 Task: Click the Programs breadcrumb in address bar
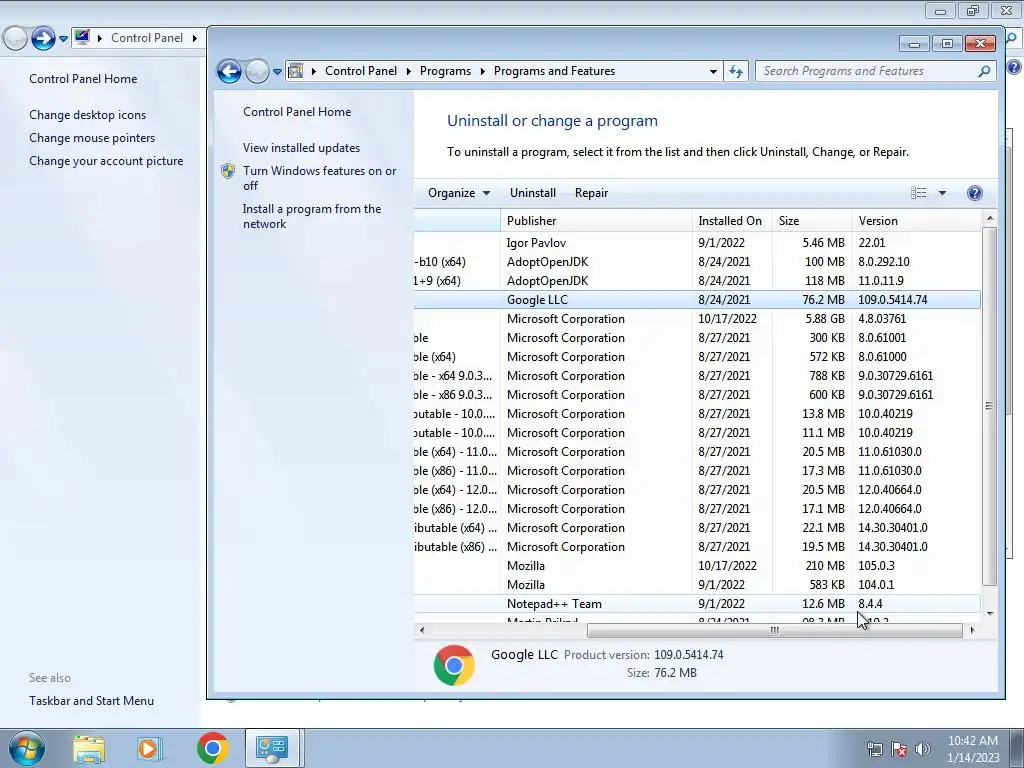click(445, 71)
